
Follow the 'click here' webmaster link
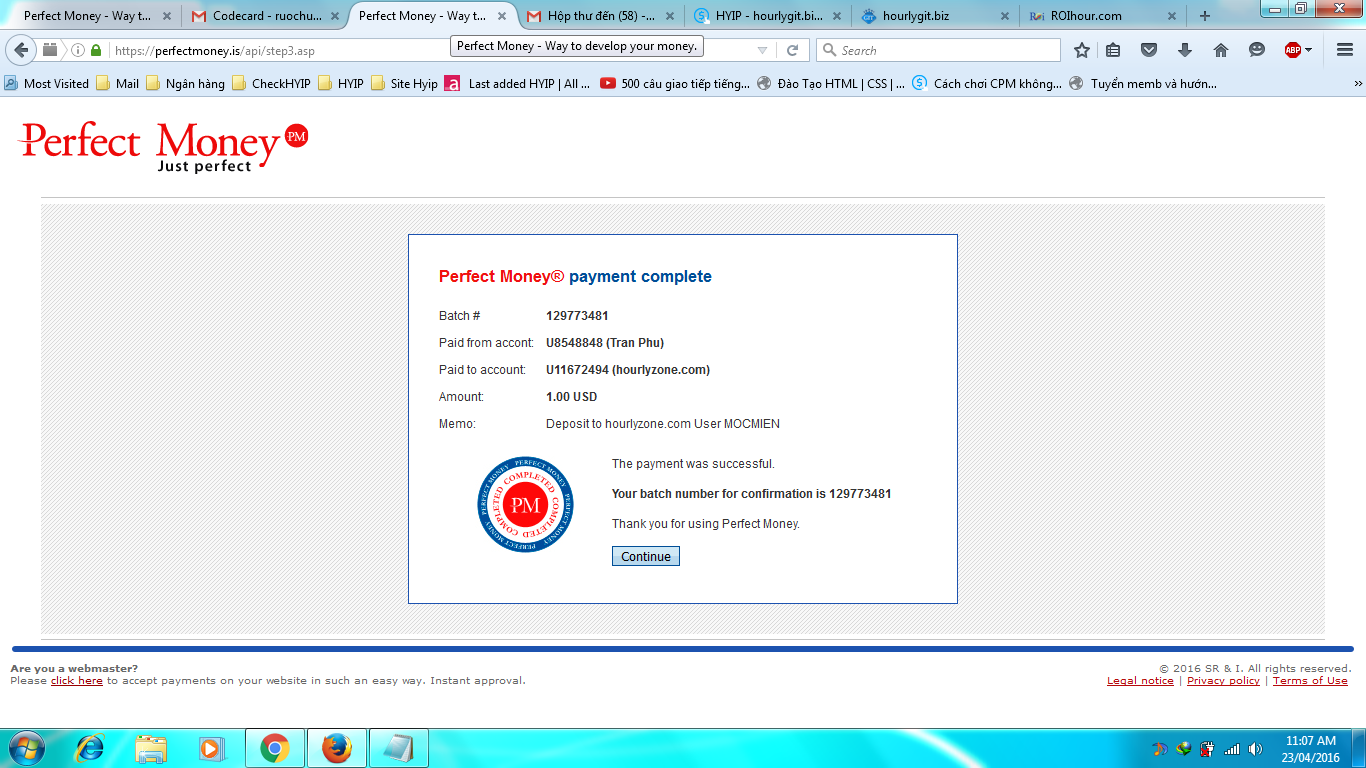click(x=77, y=681)
